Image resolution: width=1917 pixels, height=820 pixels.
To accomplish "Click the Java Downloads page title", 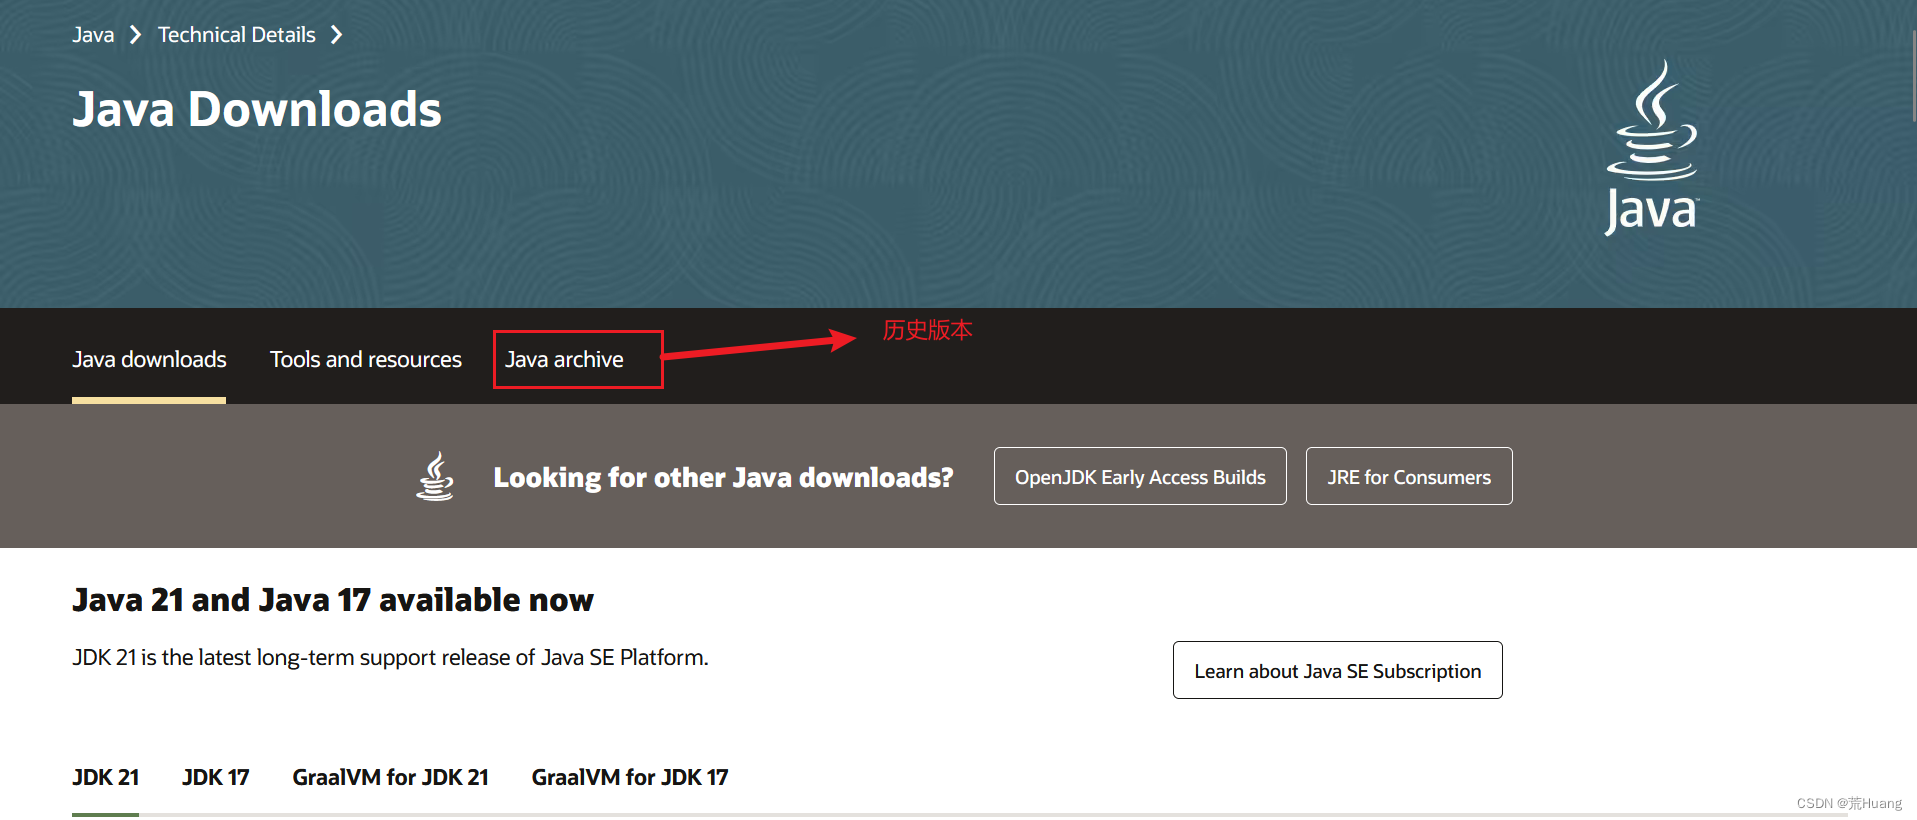I will pos(257,109).
